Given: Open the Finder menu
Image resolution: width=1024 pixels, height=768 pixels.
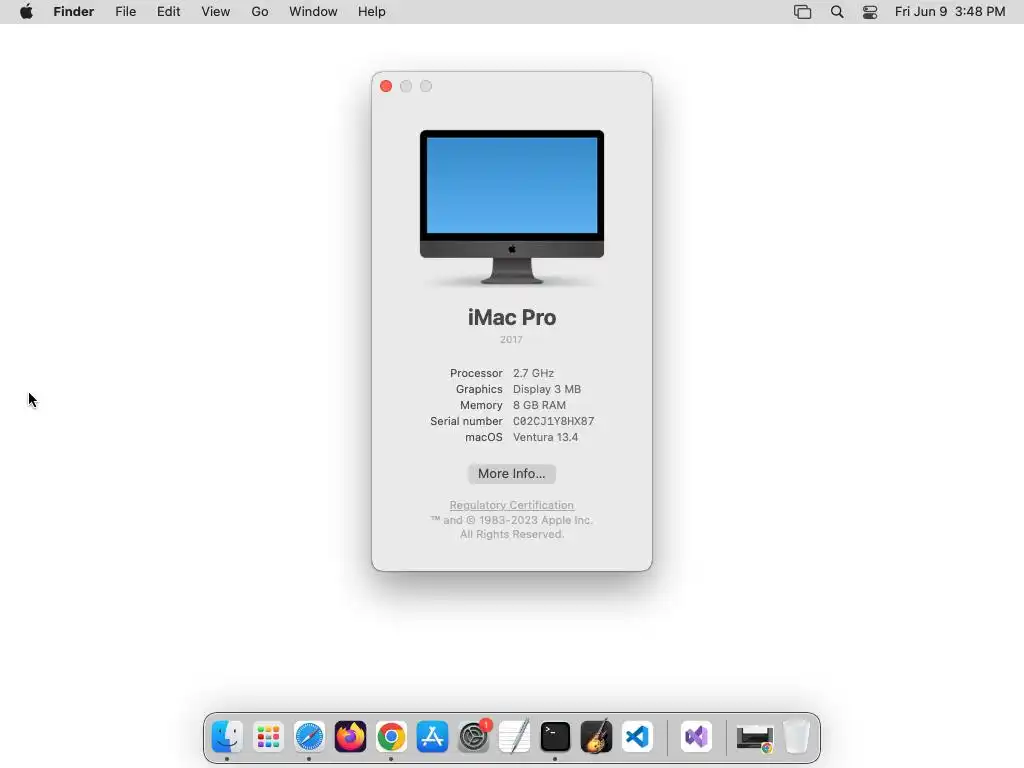Looking at the screenshot, I should point(74,12).
